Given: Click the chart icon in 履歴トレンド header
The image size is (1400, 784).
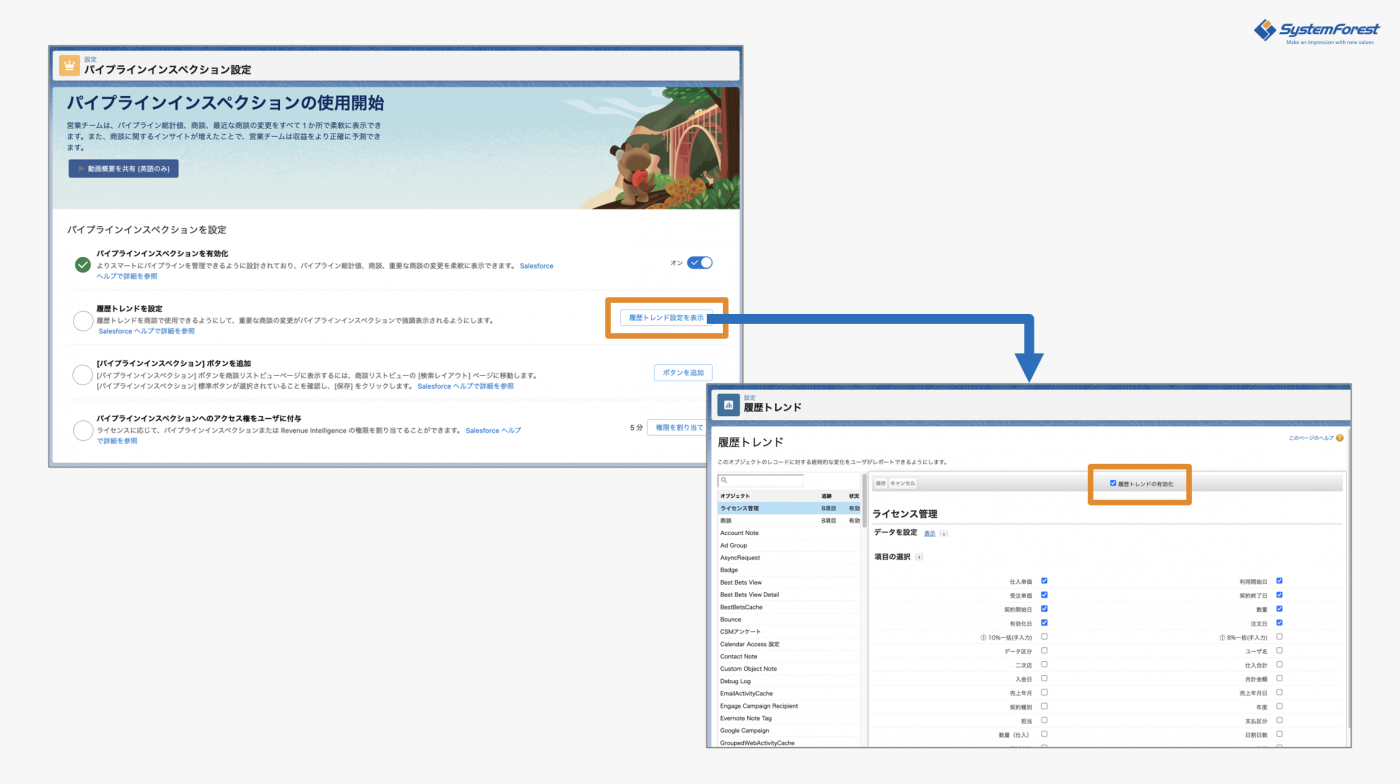Looking at the screenshot, I should (x=729, y=404).
